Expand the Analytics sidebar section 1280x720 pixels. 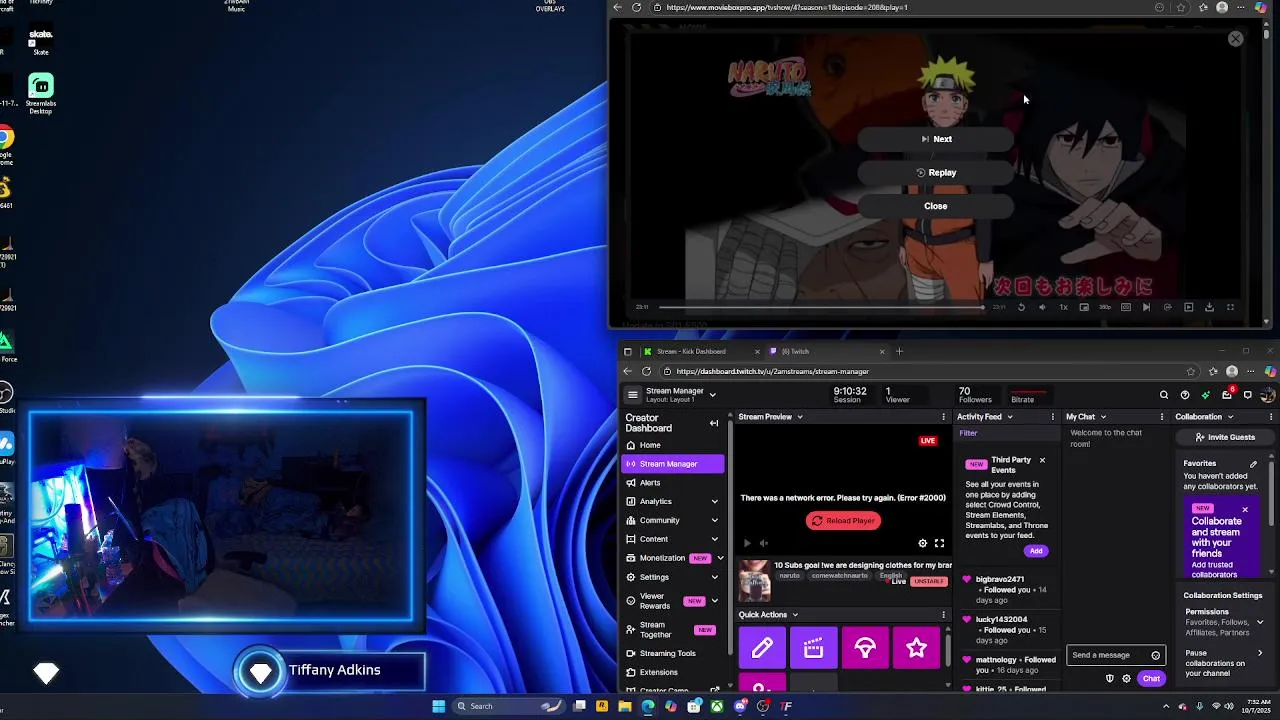(714, 502)
